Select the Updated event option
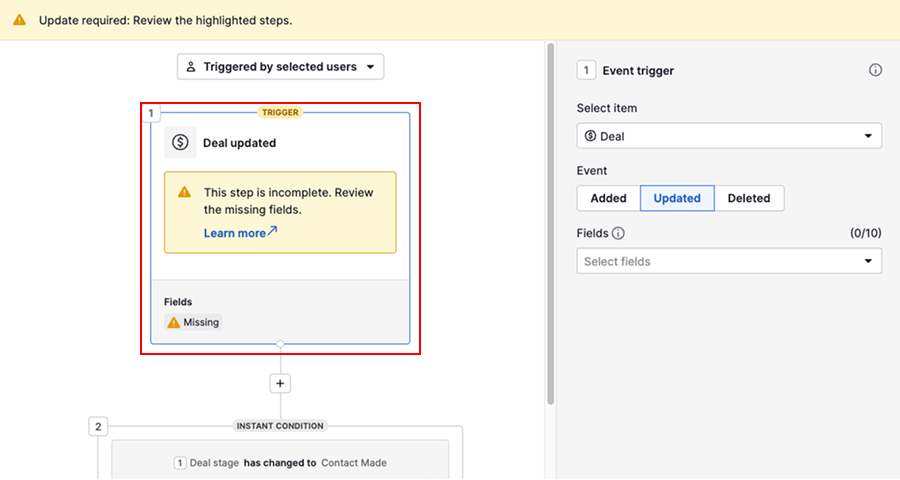This screenshot has height=480, width=900. point(677,198)
